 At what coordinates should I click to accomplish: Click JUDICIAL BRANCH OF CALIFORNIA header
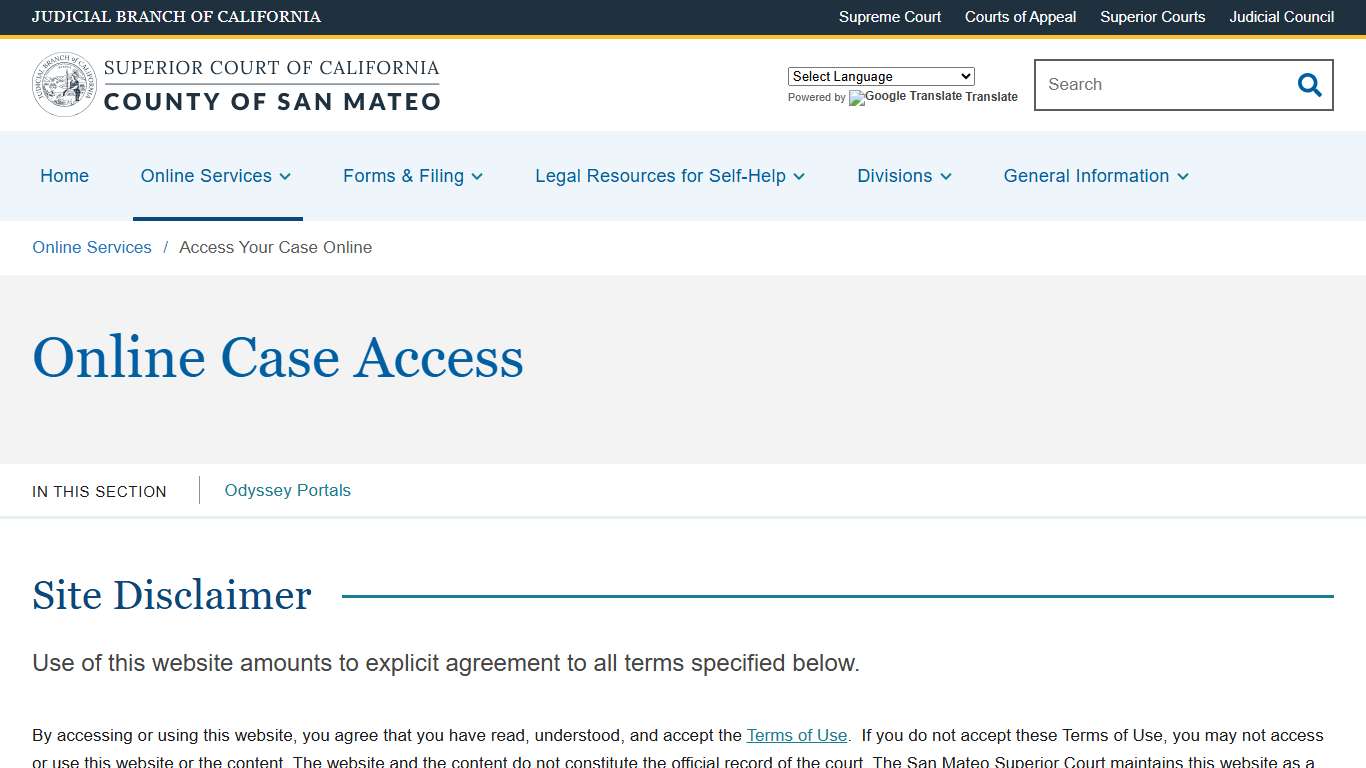click(176, 17)
